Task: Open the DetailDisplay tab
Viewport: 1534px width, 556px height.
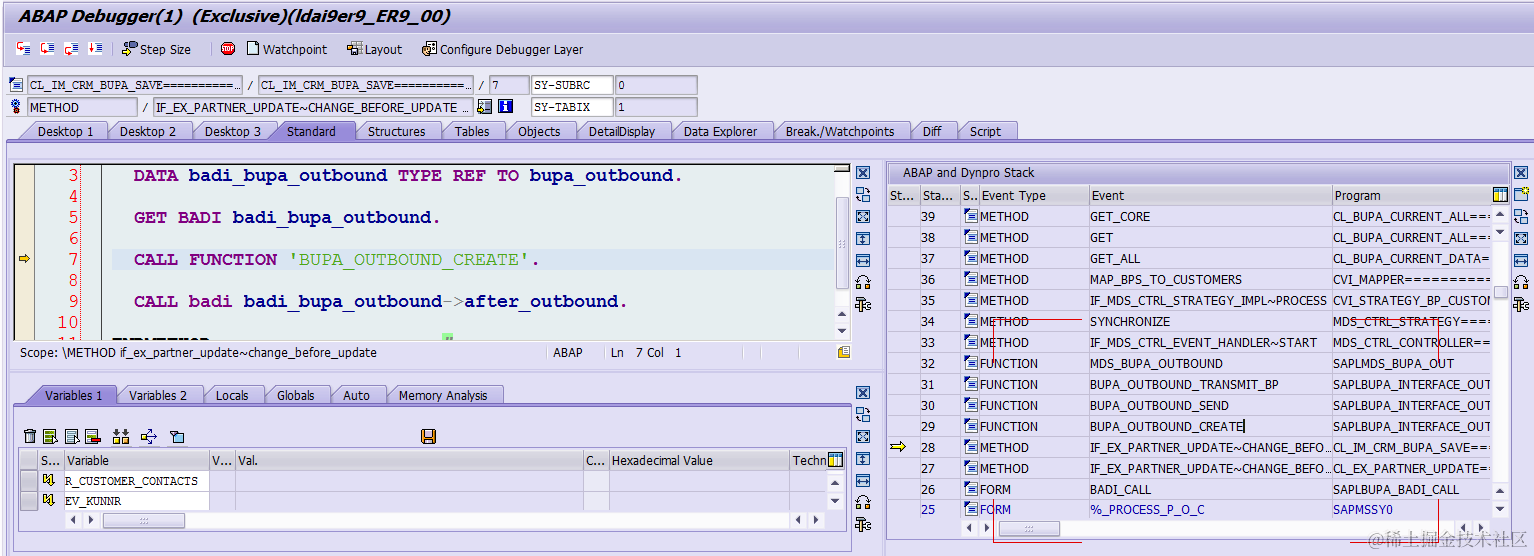Action: (x=622, y=131)
